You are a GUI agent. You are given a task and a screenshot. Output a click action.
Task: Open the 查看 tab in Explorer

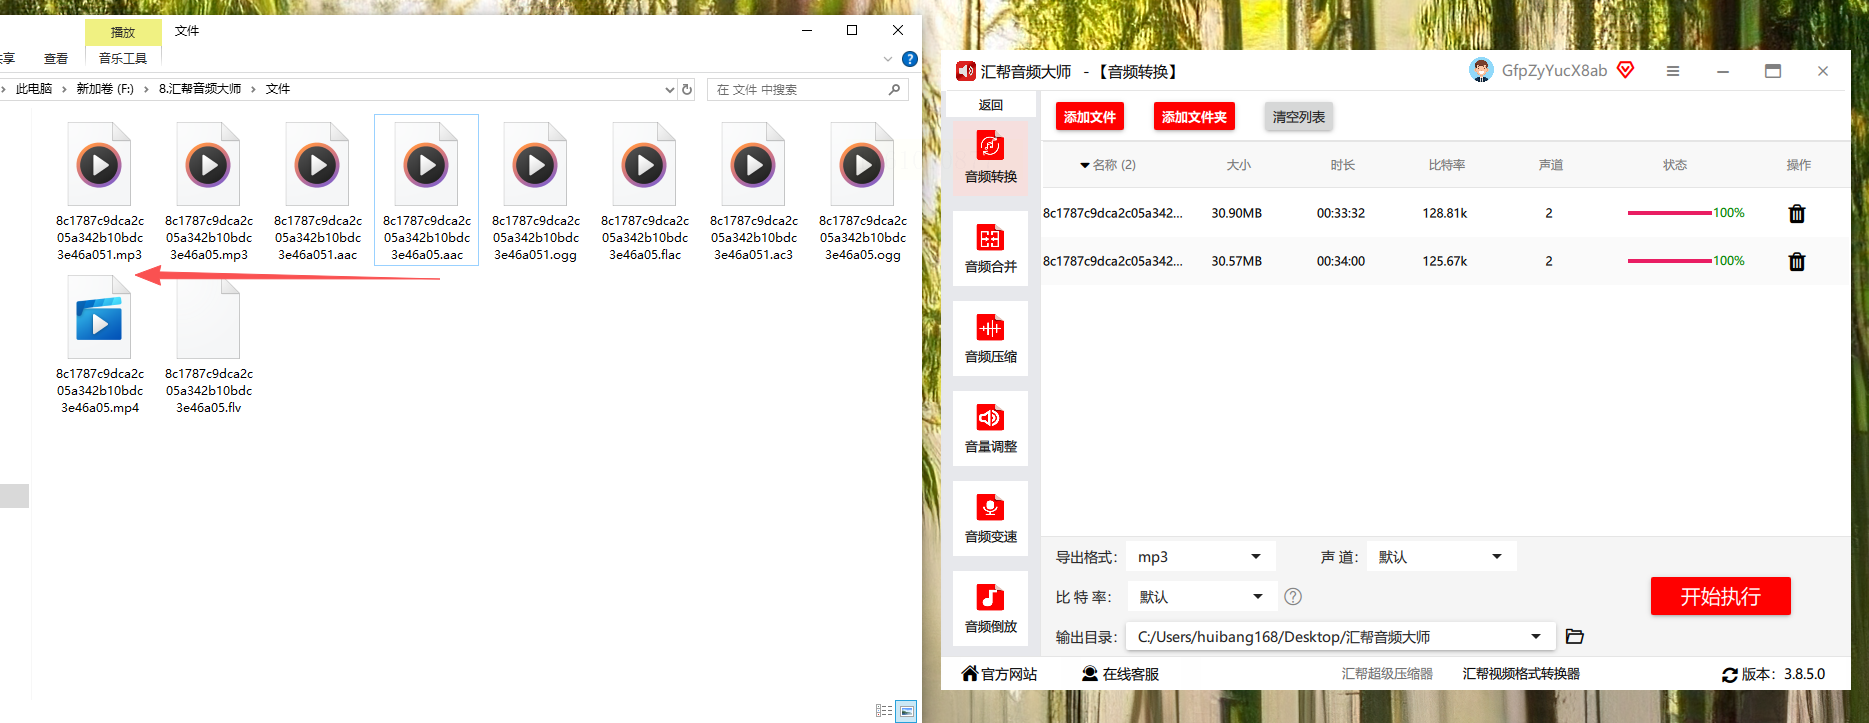[56, 59]
